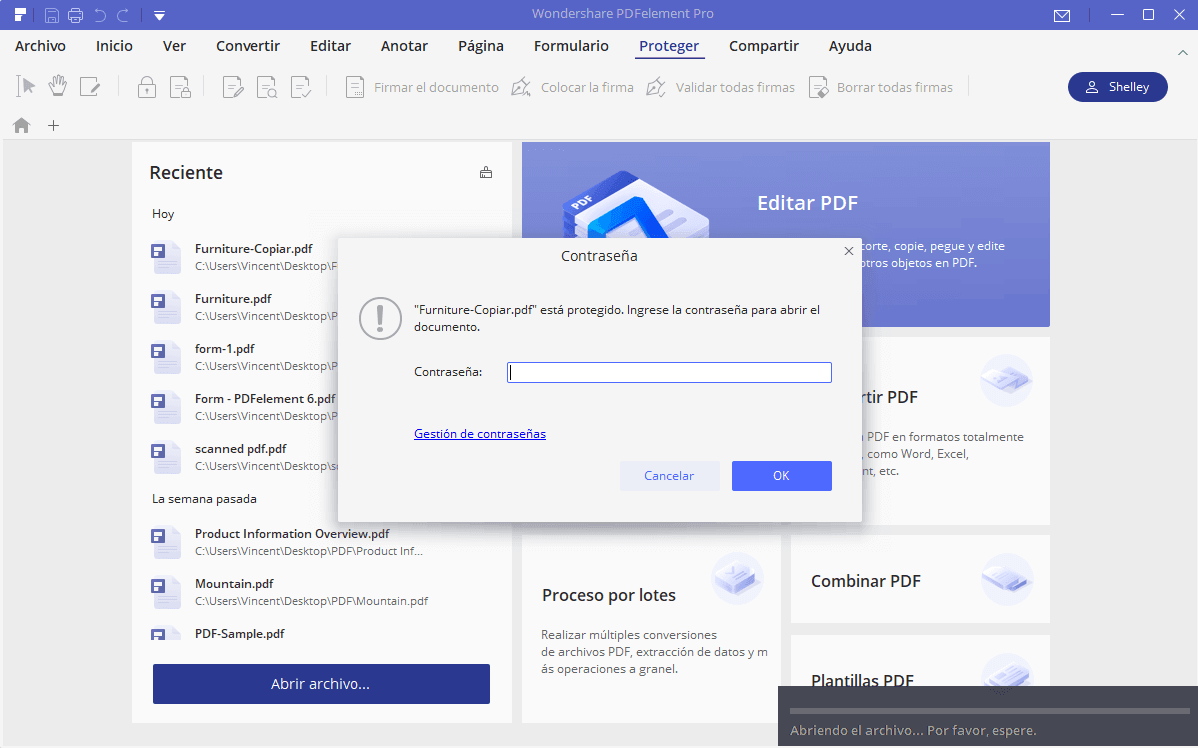This screenshot has width=1198, height=748.
Task: Focus the Contraseña input field
Action: click(x=669, y=372)
